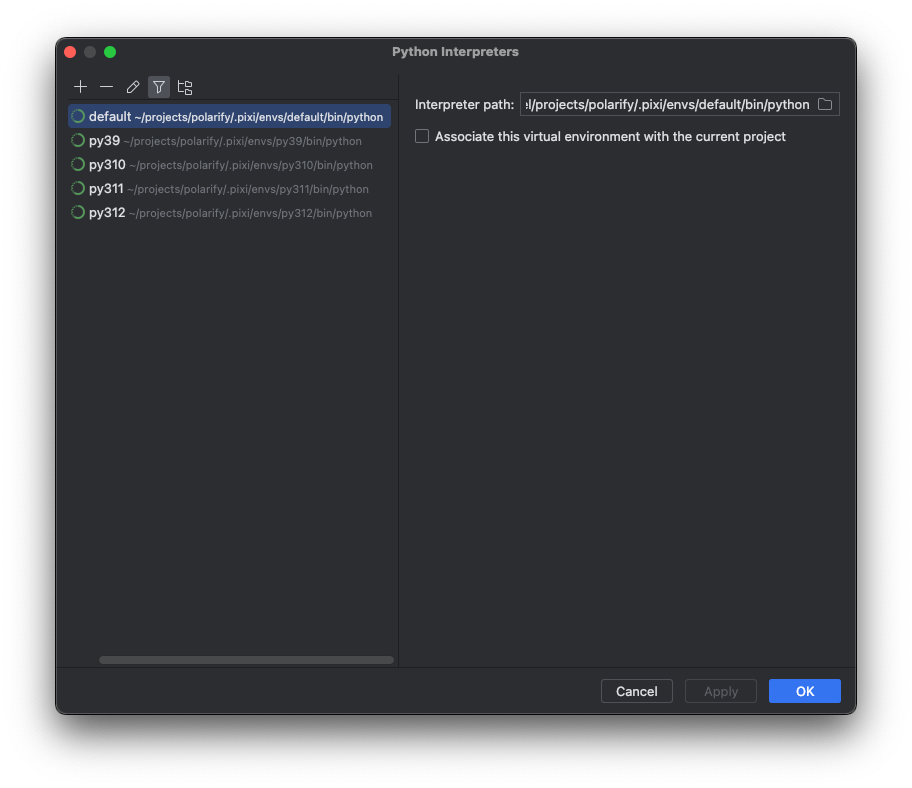The height and width of the screenshot is (788, 912).
Task: Click the Apply button
Action: [721, 691]
